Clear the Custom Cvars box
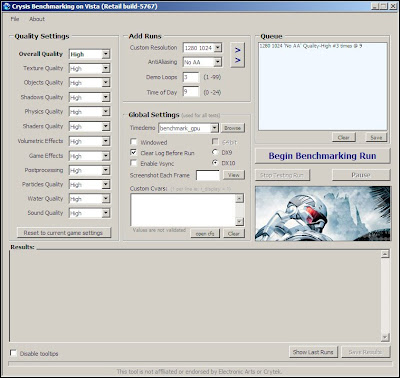This screenshot has height=378, width=400. 234,233
